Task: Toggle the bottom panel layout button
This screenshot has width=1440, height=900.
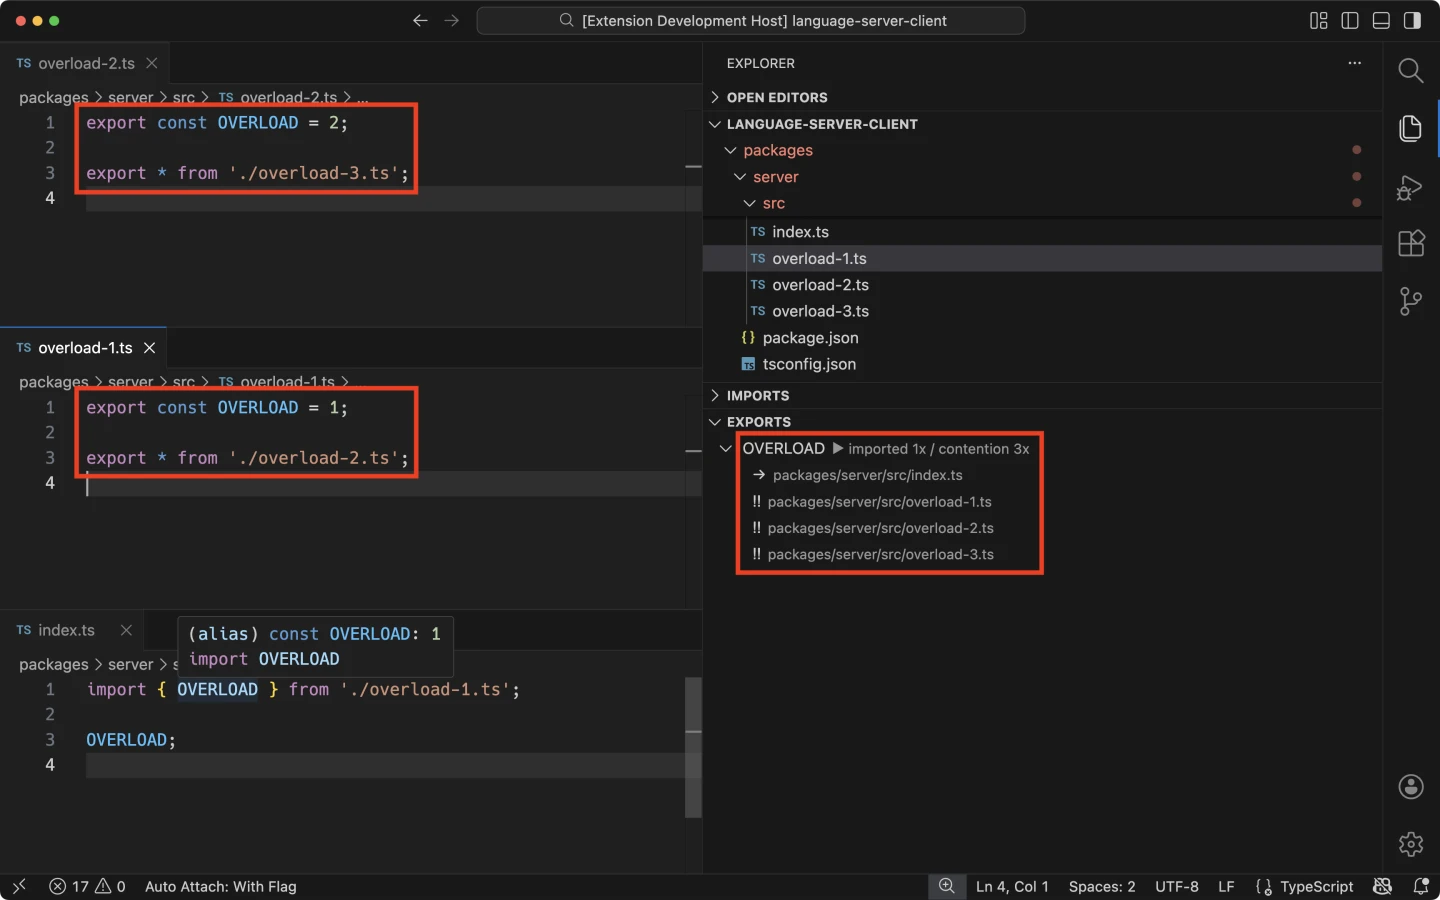Action: click(1381, 21)
